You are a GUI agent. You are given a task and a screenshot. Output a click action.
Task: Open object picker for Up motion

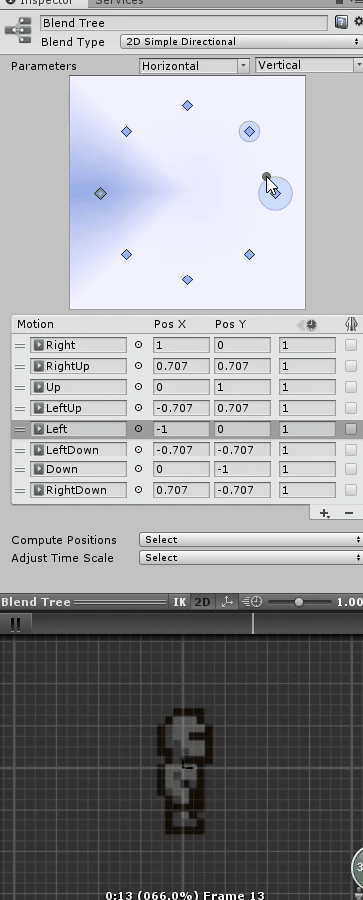(138, 387)
